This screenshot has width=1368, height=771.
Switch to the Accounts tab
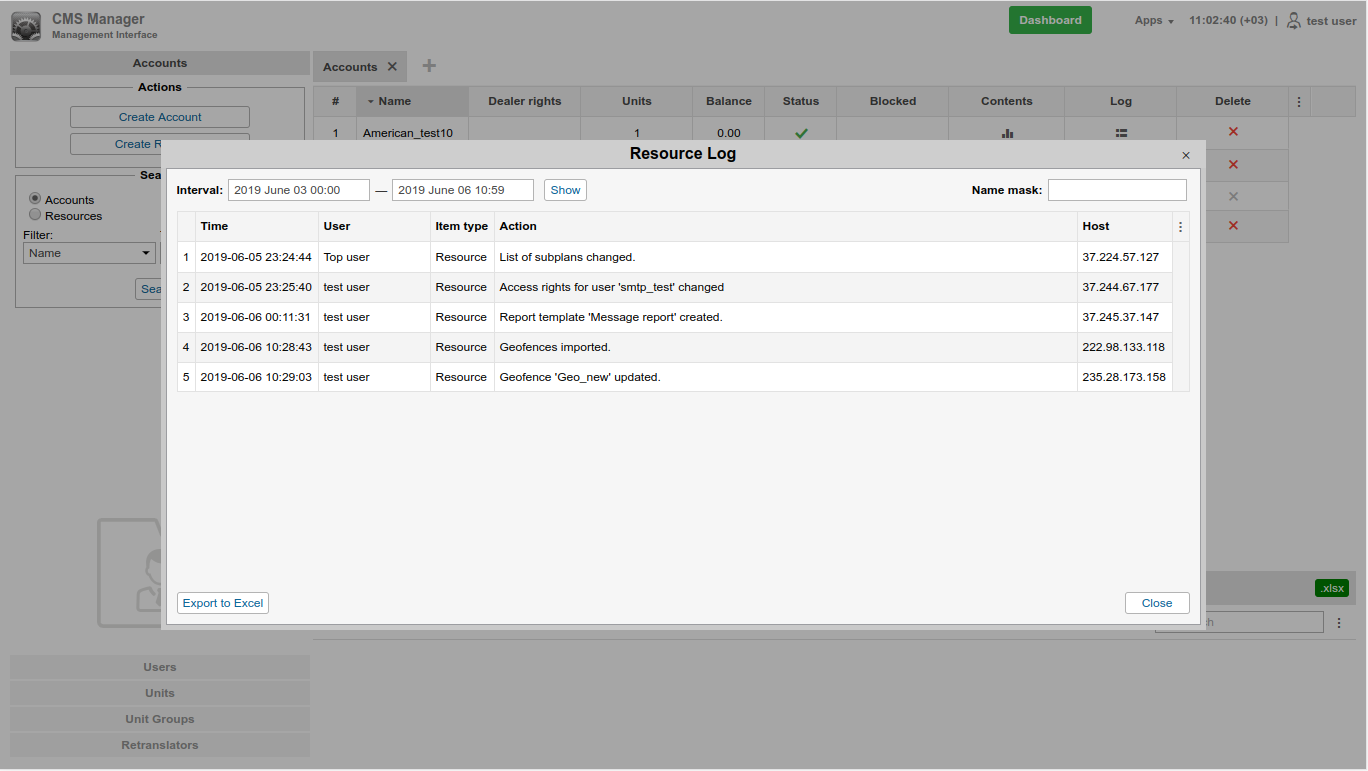point(349,66)
